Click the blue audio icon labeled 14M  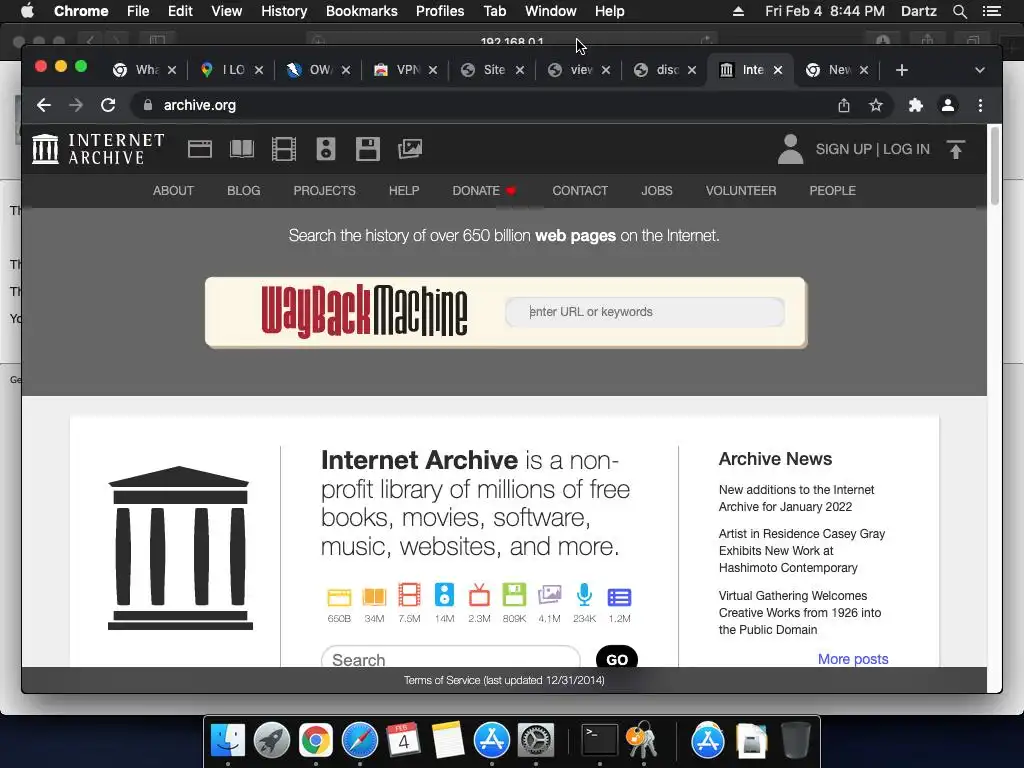coord(444,595)
